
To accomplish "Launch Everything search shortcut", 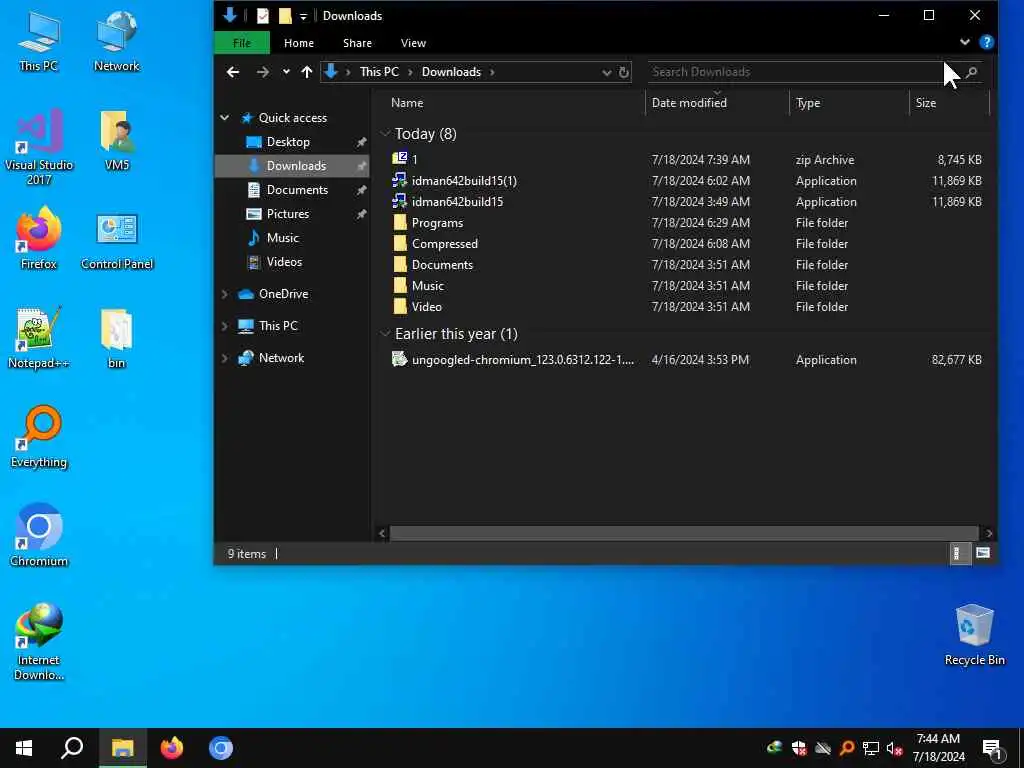I will click(x=39, y=437).
